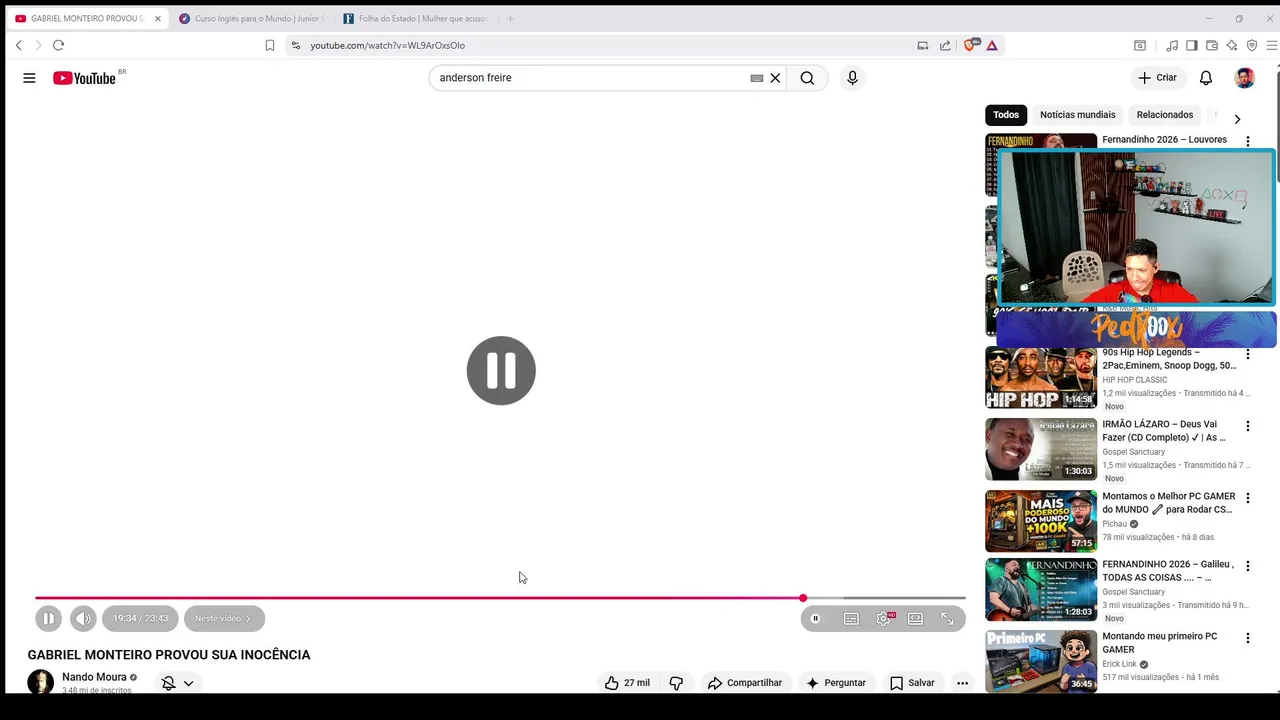
Task: Open the notifications bell
Action: 1206,78
